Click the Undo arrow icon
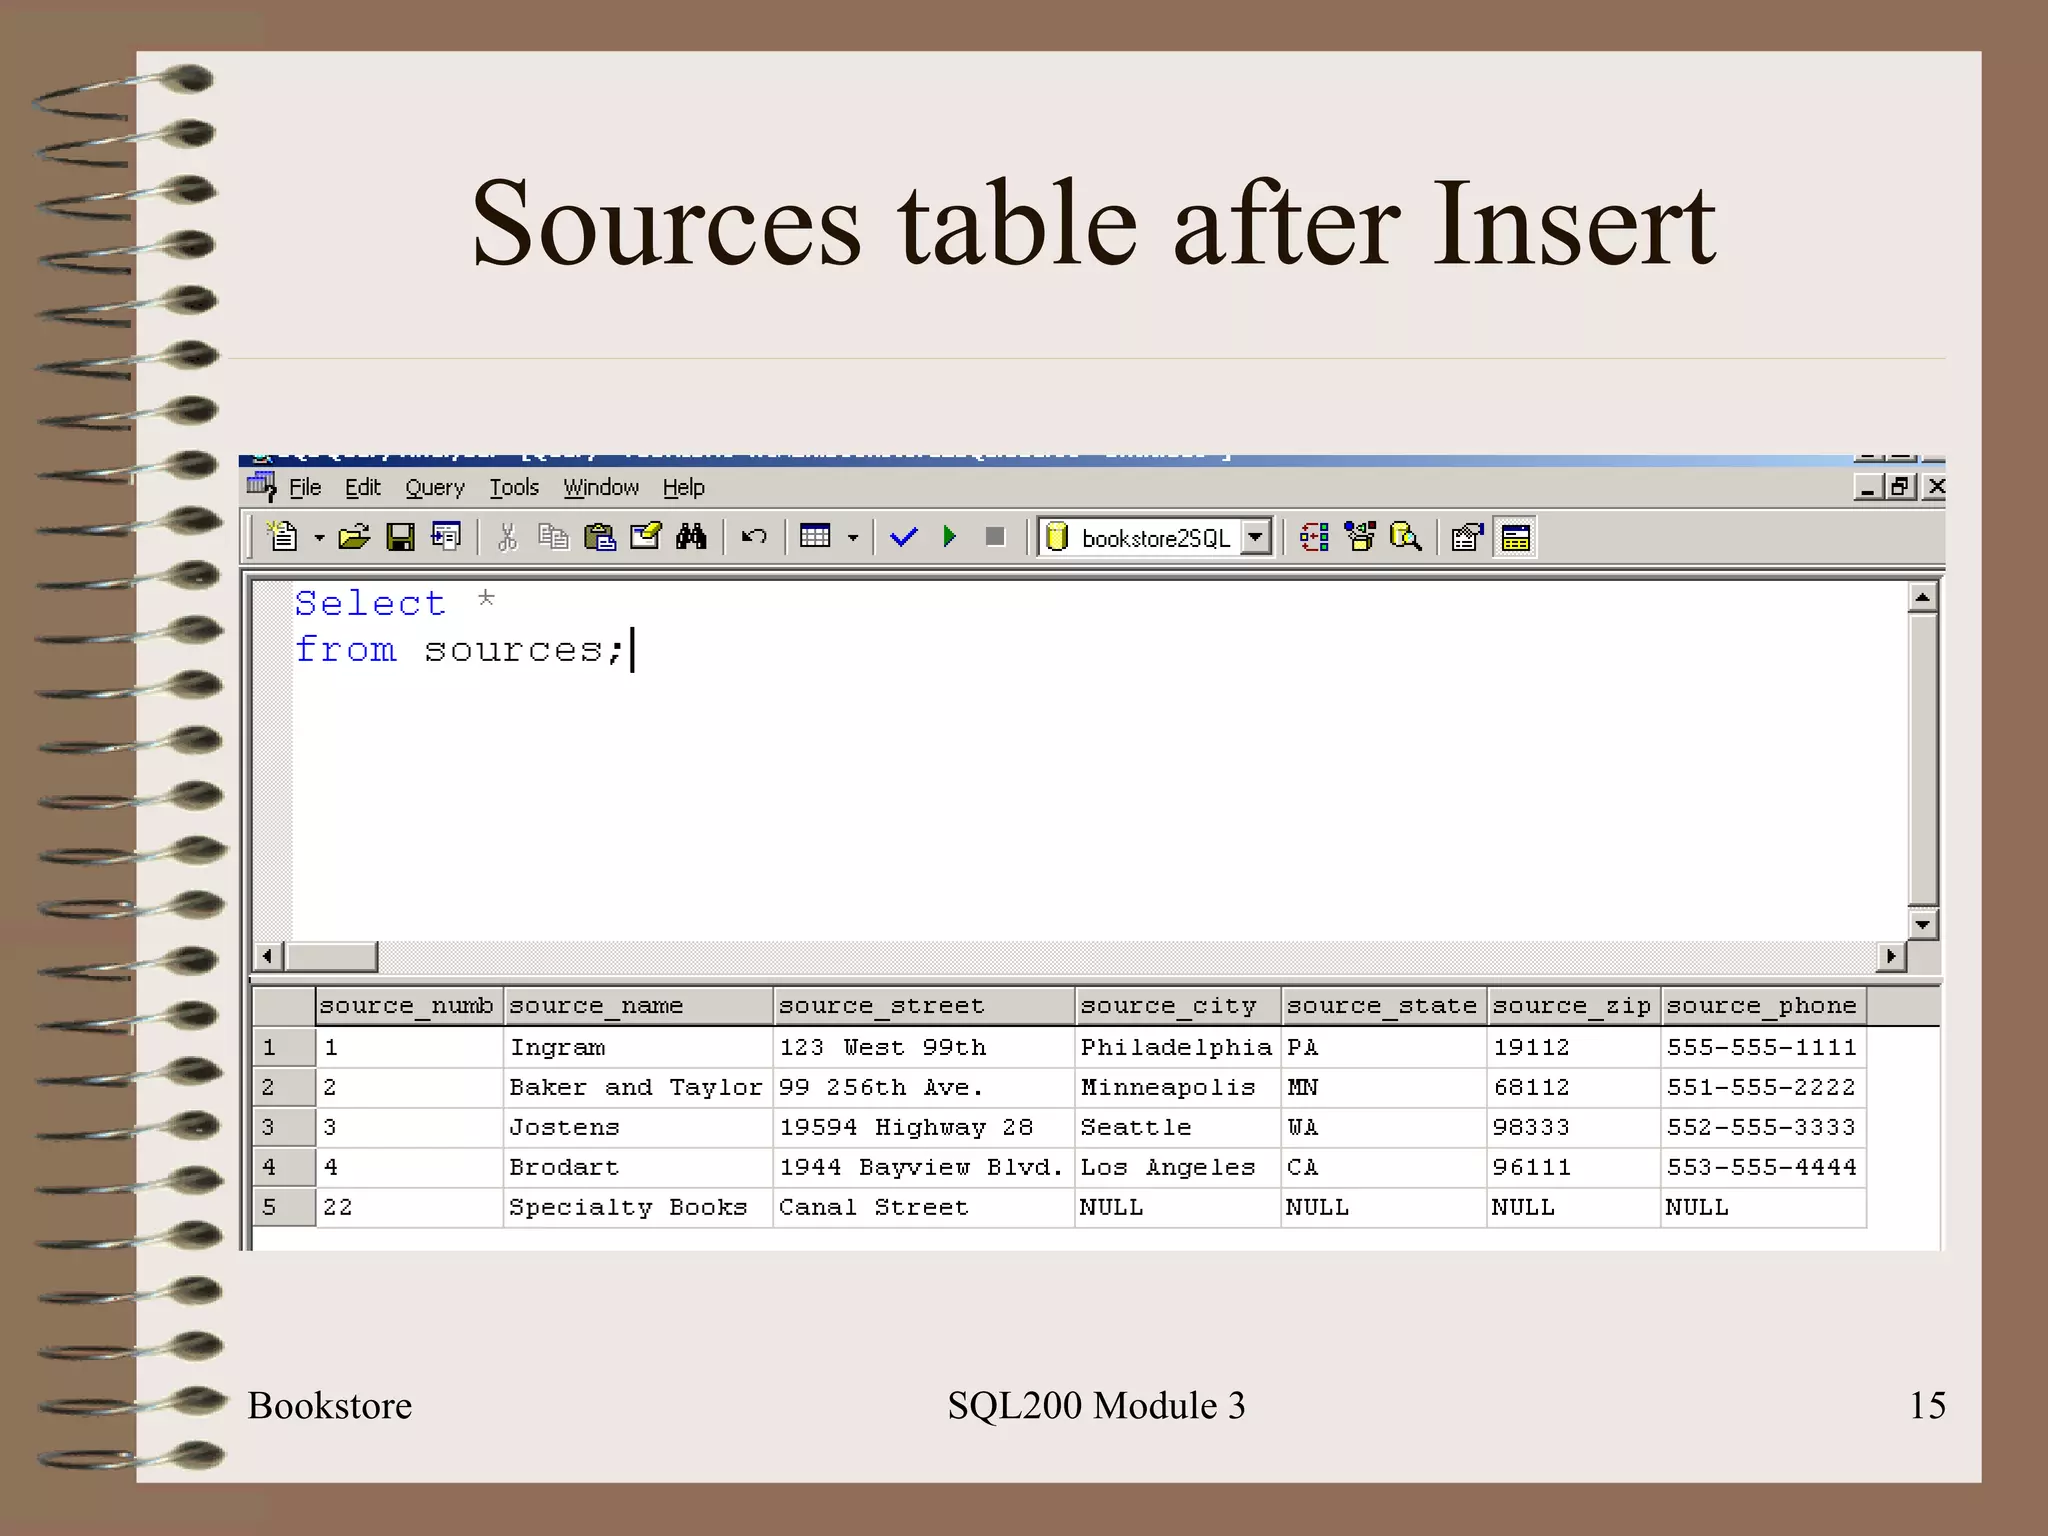The height and width of the screenshot is (1536, 2048). coord(754,538)
